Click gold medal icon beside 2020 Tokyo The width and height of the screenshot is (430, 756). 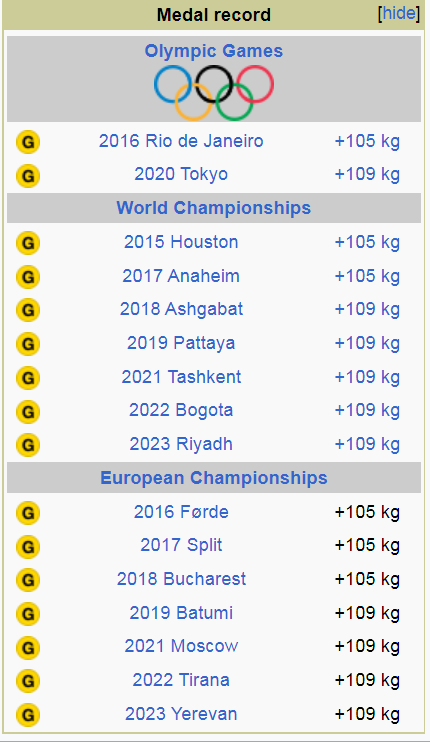[x=28, y=176]
